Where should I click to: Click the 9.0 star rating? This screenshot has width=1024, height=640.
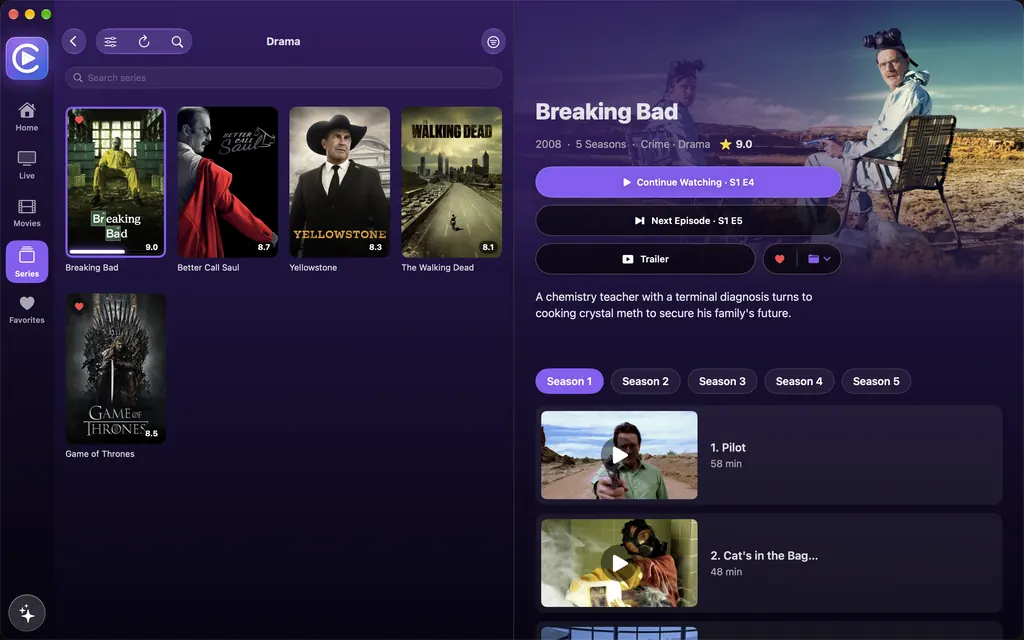[736, 144]
